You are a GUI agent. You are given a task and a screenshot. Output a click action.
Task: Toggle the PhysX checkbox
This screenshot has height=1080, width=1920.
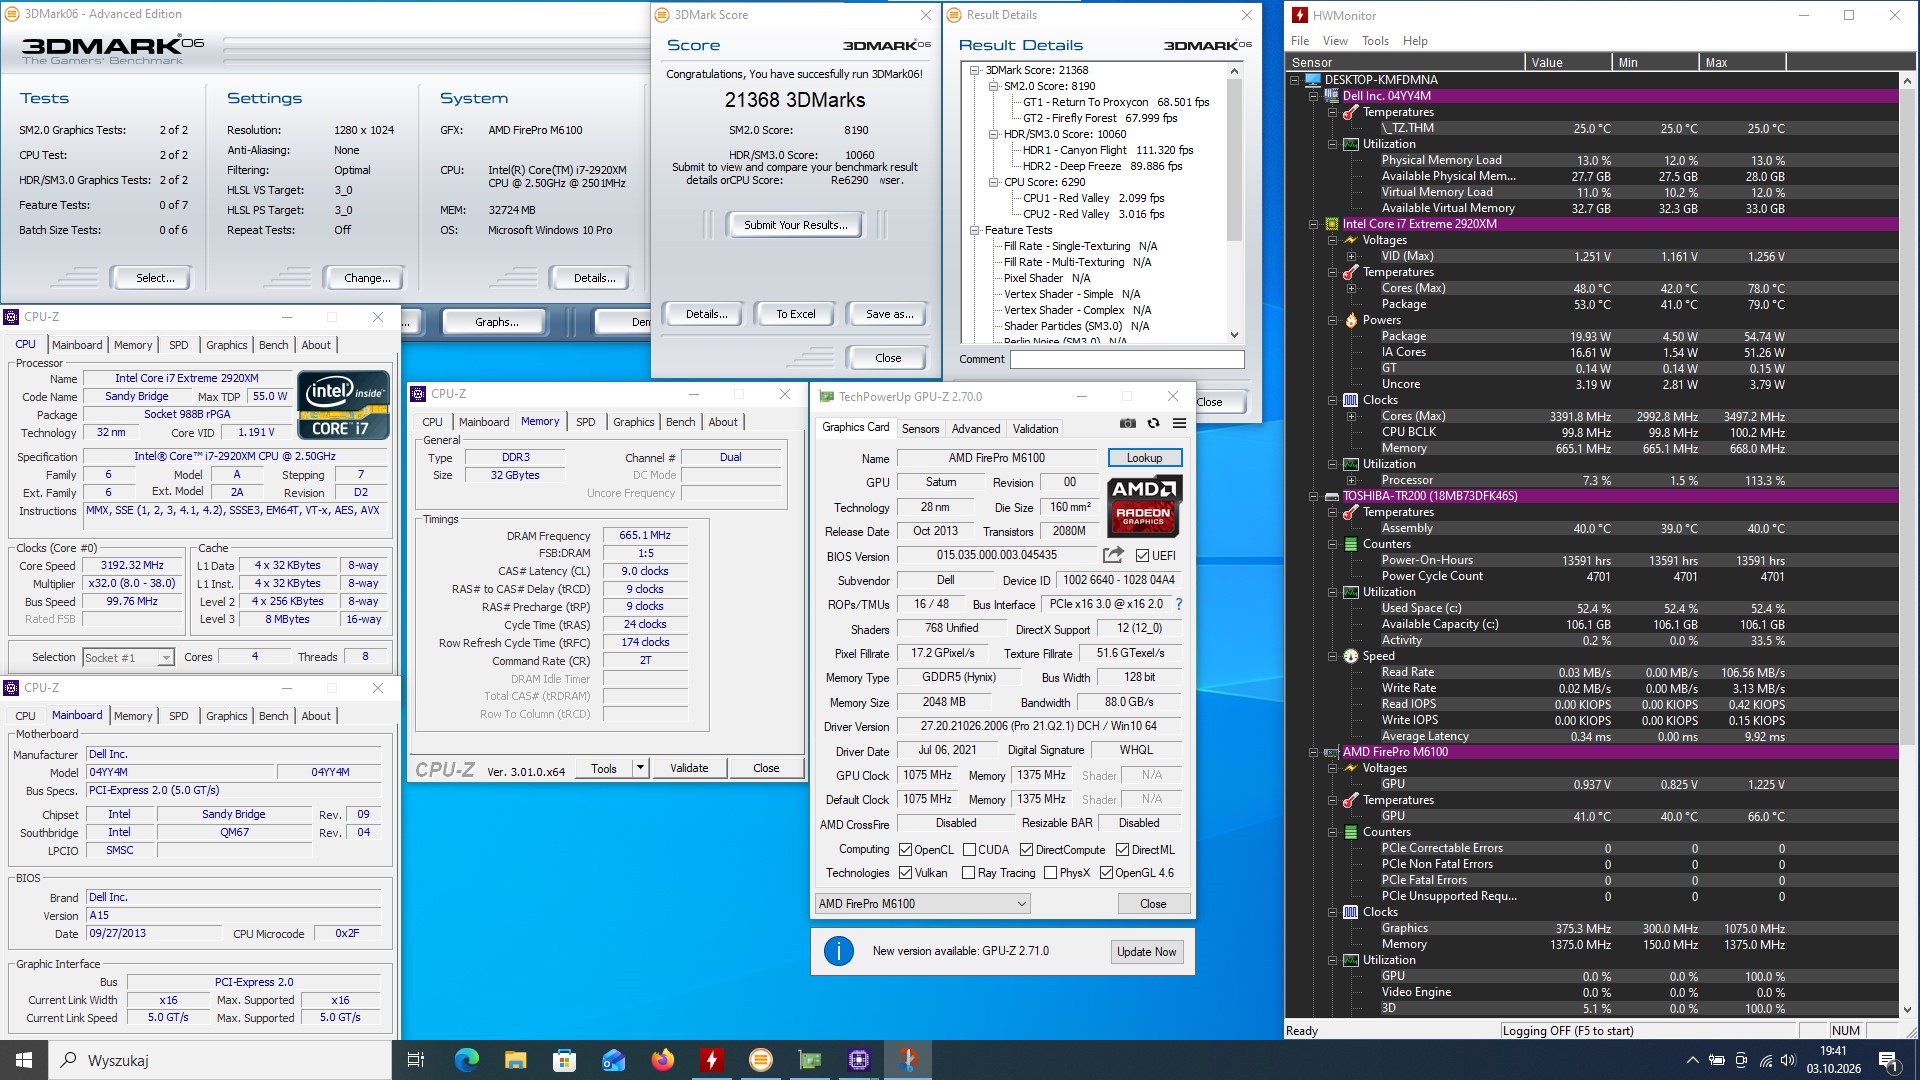pyautogui.click(x=1050, y=873)
